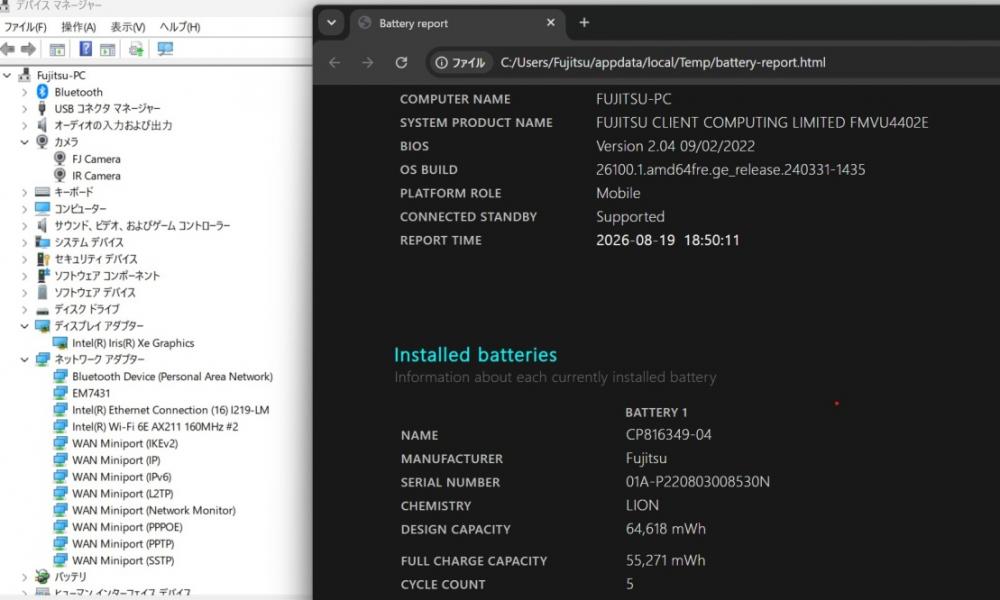Click the Update driver toolbar icon

(x=136, y=49)
